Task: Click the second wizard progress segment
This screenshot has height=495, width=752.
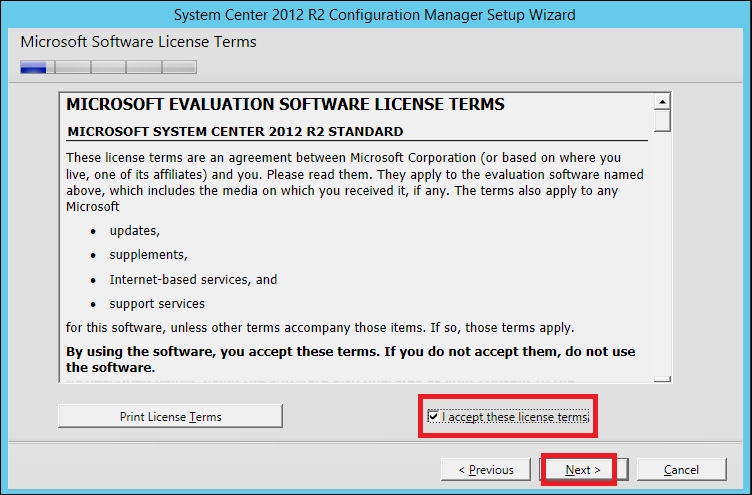Action: 73,67
